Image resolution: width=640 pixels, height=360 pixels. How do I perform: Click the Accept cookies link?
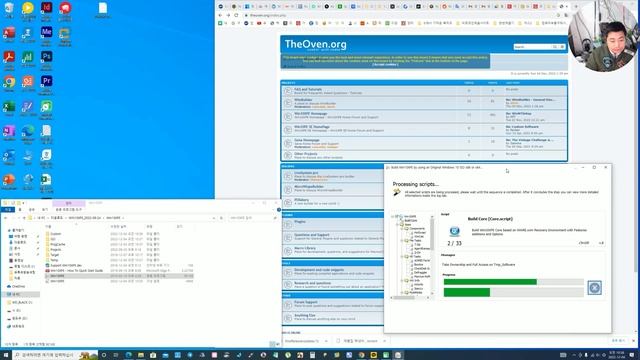pyautogui.click(x=385, y=64)
